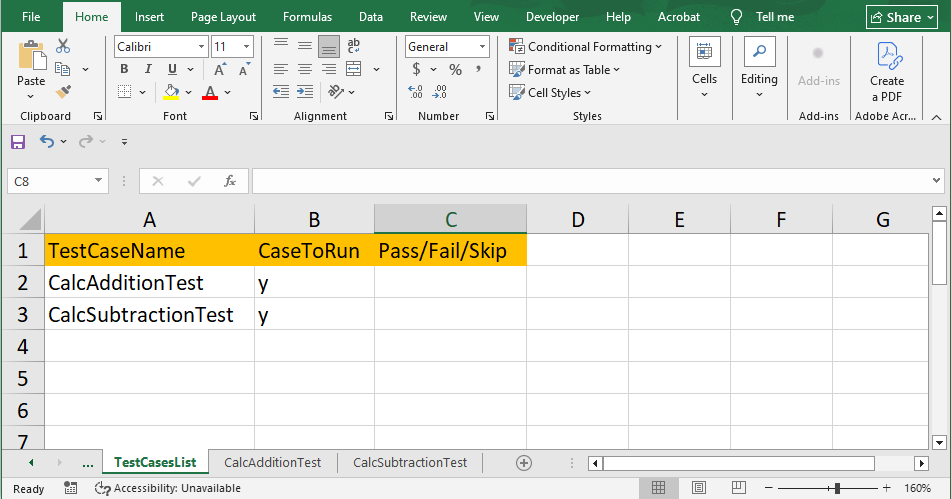This screenshot has height=499, width=951.
Task: Click the Cut scissors icon
Action: point(63,46)
